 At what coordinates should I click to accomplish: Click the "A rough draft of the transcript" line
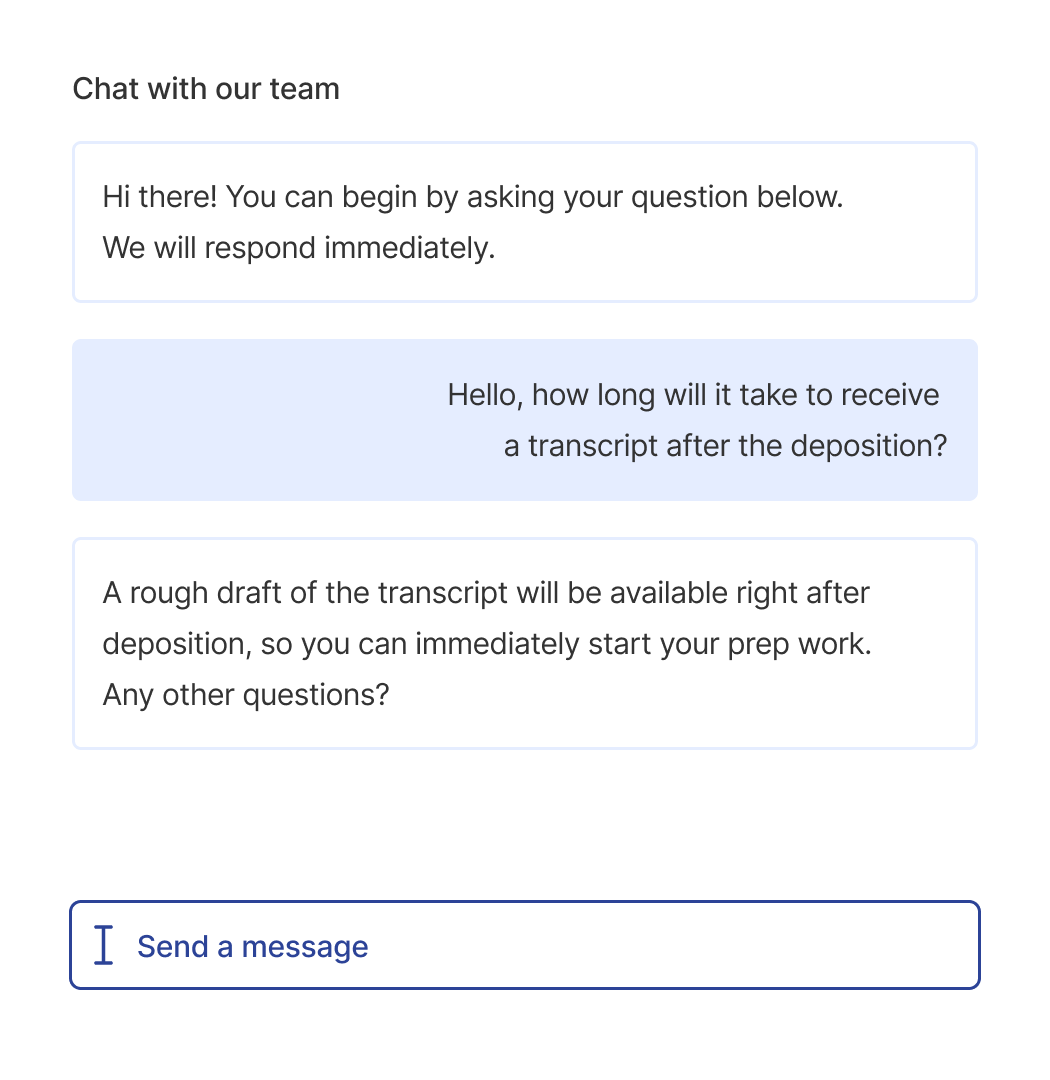486,593
